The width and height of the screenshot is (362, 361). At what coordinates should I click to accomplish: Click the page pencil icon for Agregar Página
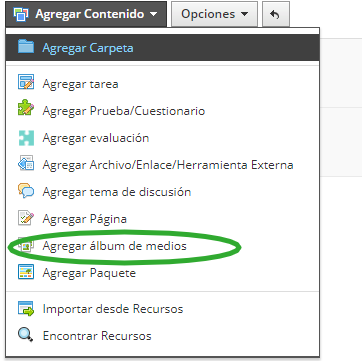tap(26, 218)
